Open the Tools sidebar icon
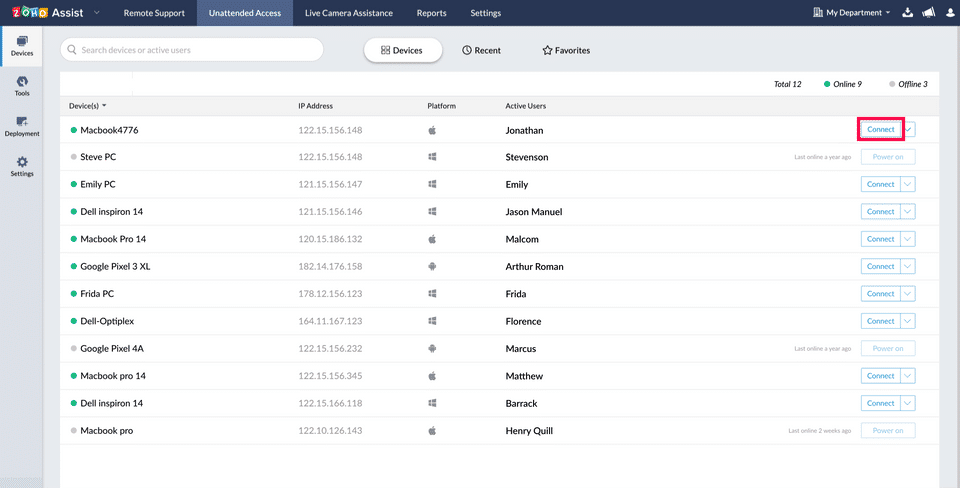The height and width of the screenshot is (488, 960). pyautogui.click(x=21, y=85)
